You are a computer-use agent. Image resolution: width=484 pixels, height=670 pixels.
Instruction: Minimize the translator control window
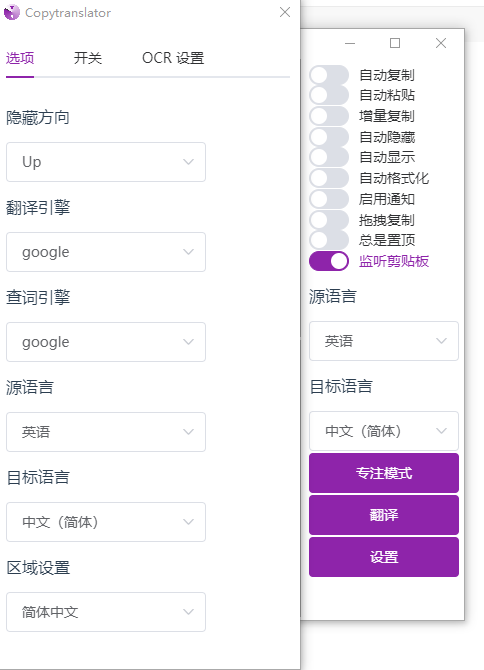tap(350, 43)
